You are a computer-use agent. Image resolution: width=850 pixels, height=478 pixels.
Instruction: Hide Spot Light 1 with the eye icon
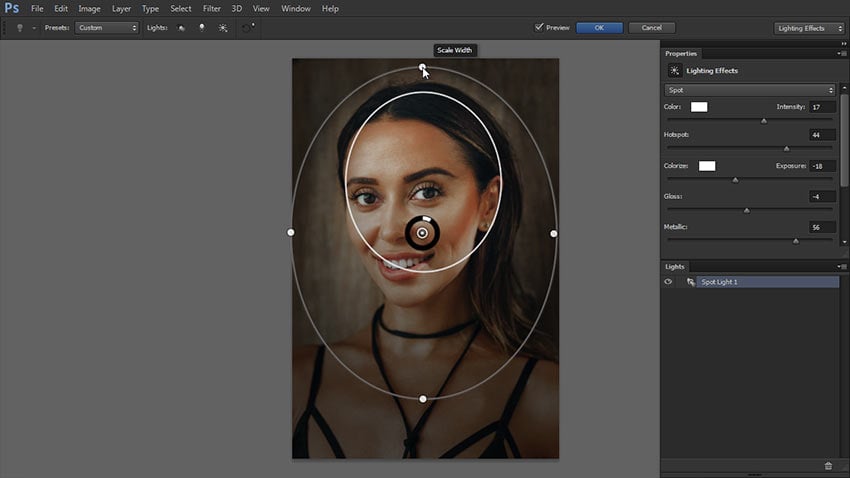point(669,282)
